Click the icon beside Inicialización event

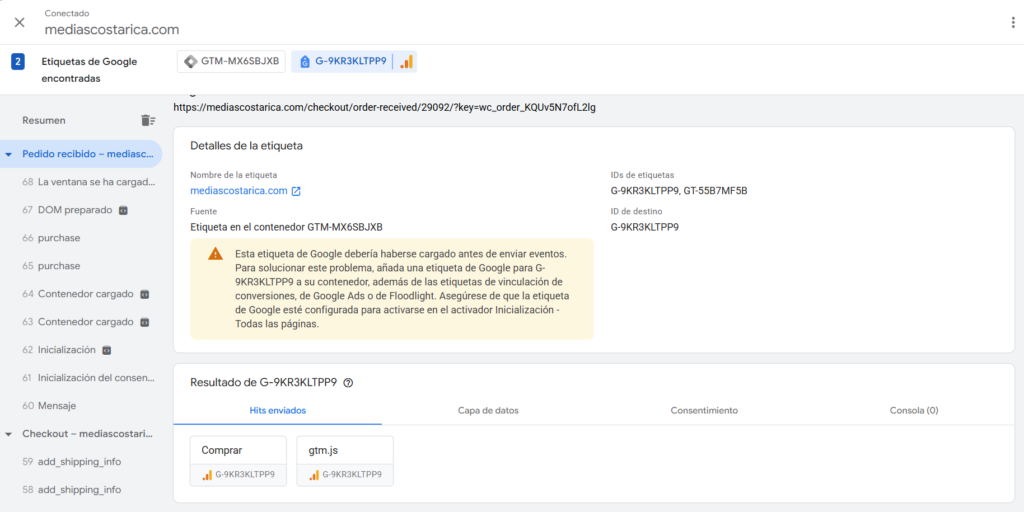[x=107, y=351]
